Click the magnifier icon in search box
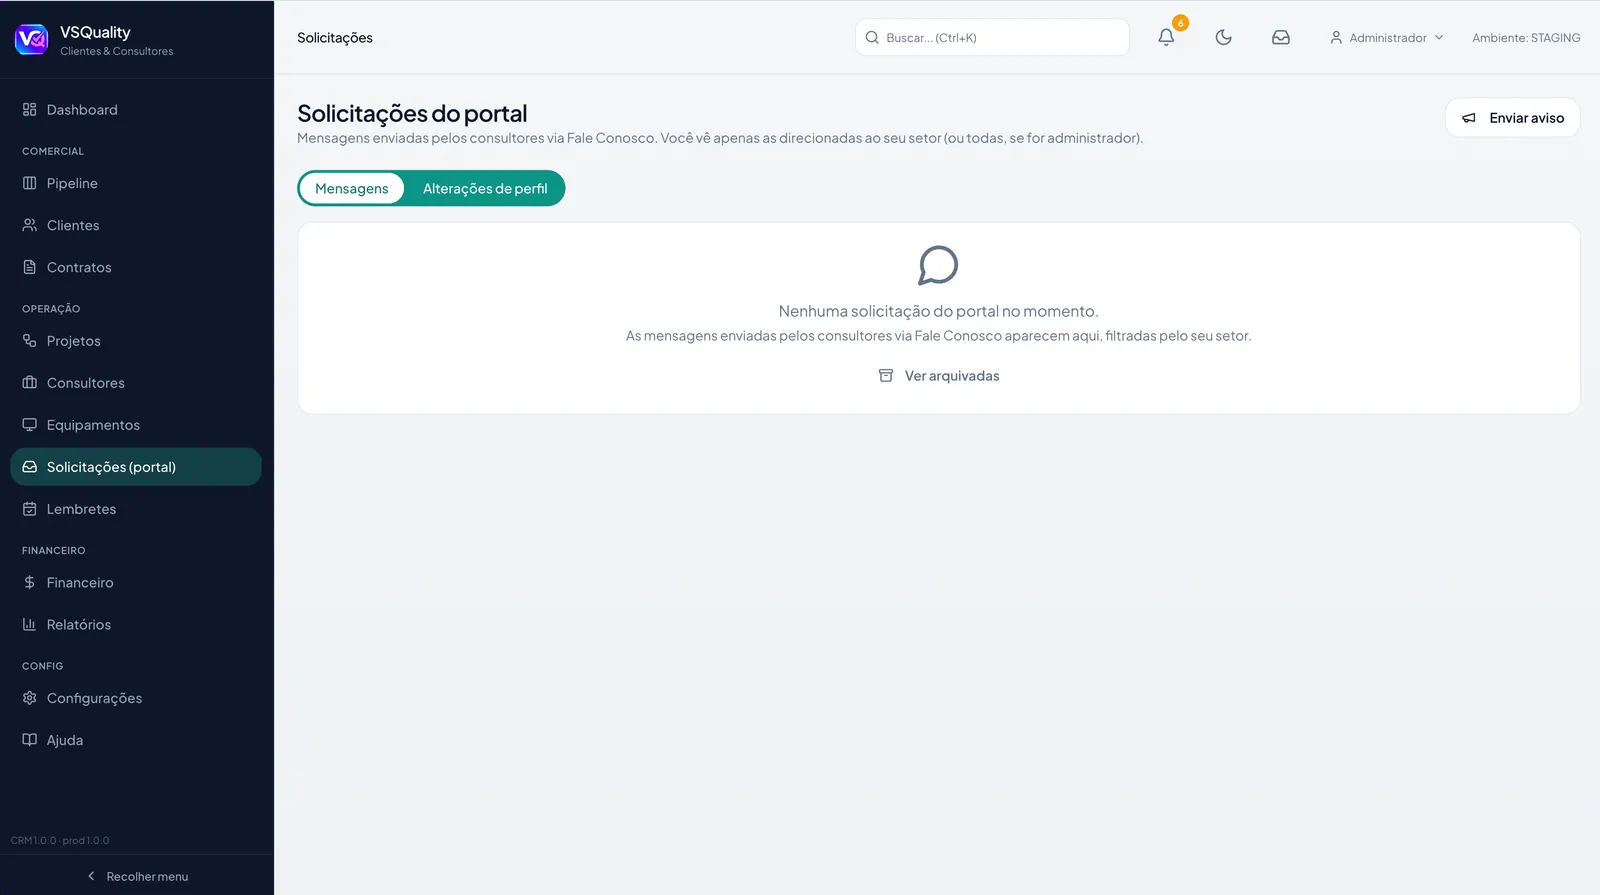 click(872, 38)
